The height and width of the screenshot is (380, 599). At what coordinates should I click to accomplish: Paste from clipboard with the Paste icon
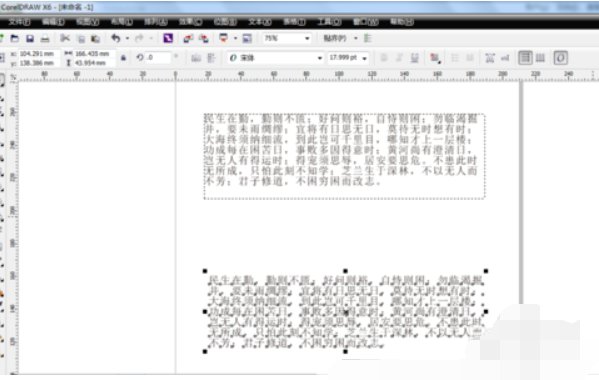[x=95, y=39]
